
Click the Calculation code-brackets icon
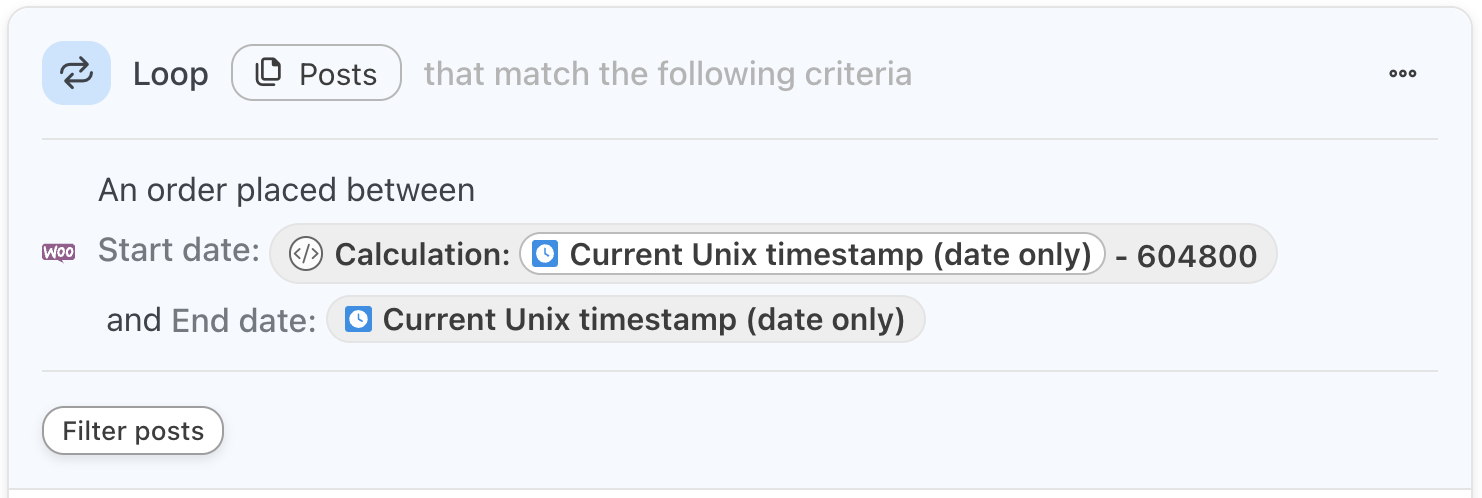pos(305,254)
